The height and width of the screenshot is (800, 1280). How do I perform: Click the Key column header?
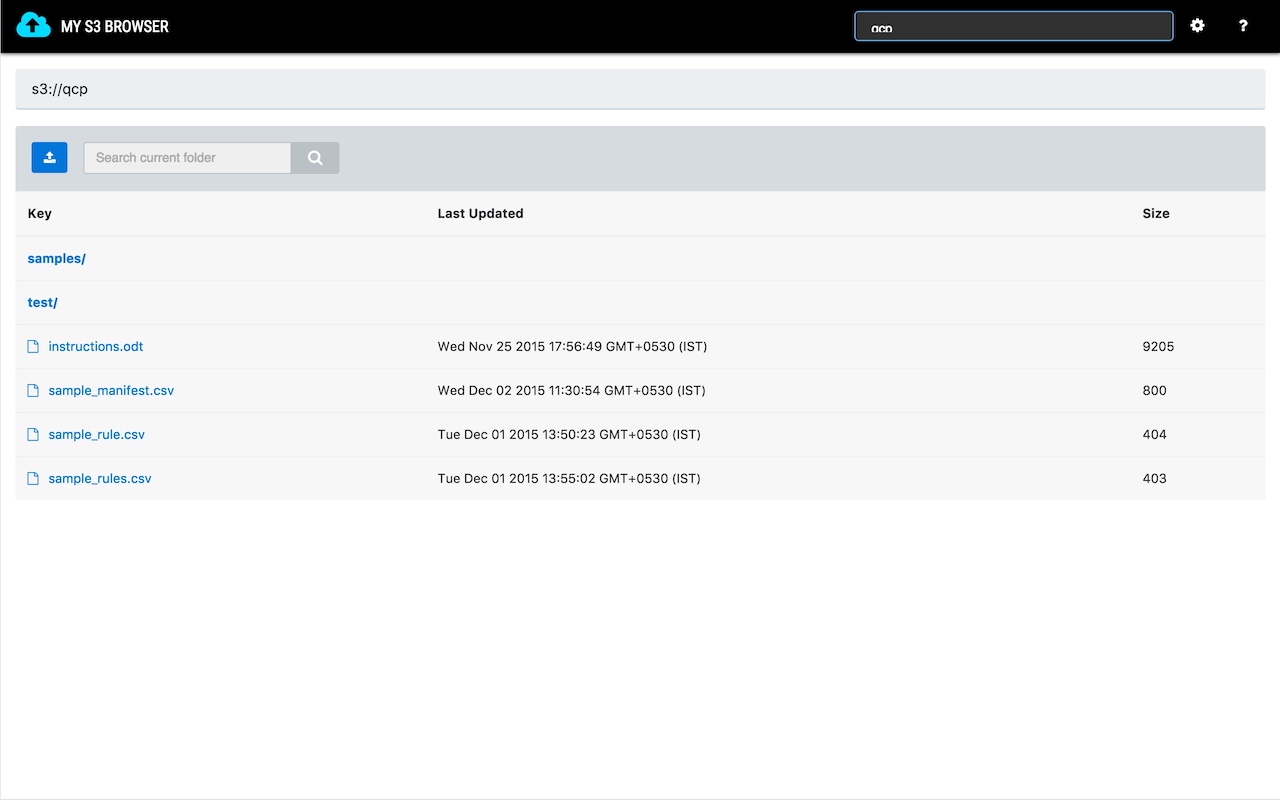(x=39, y=213)
